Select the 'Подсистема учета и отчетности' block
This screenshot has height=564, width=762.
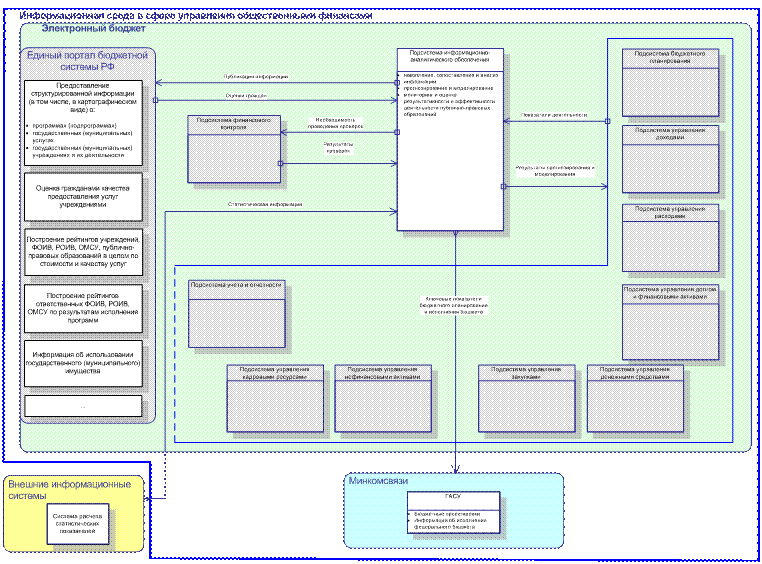236,312
